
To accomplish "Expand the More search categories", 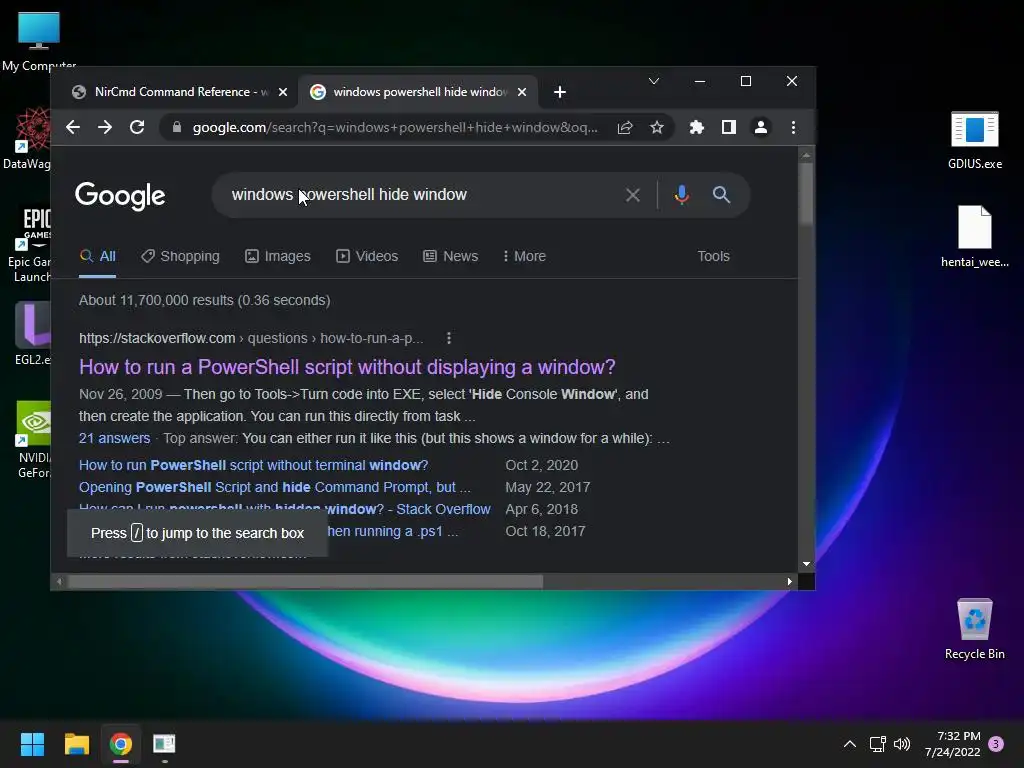I will pyautogui.click(x=524, y=256).
